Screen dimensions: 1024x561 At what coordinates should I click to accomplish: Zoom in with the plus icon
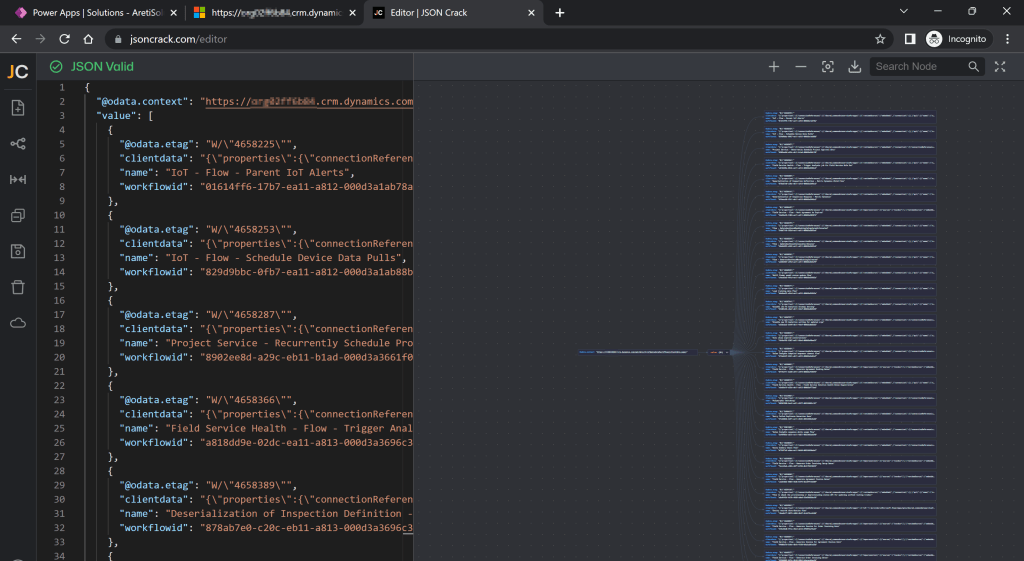(x=774, y=67)
